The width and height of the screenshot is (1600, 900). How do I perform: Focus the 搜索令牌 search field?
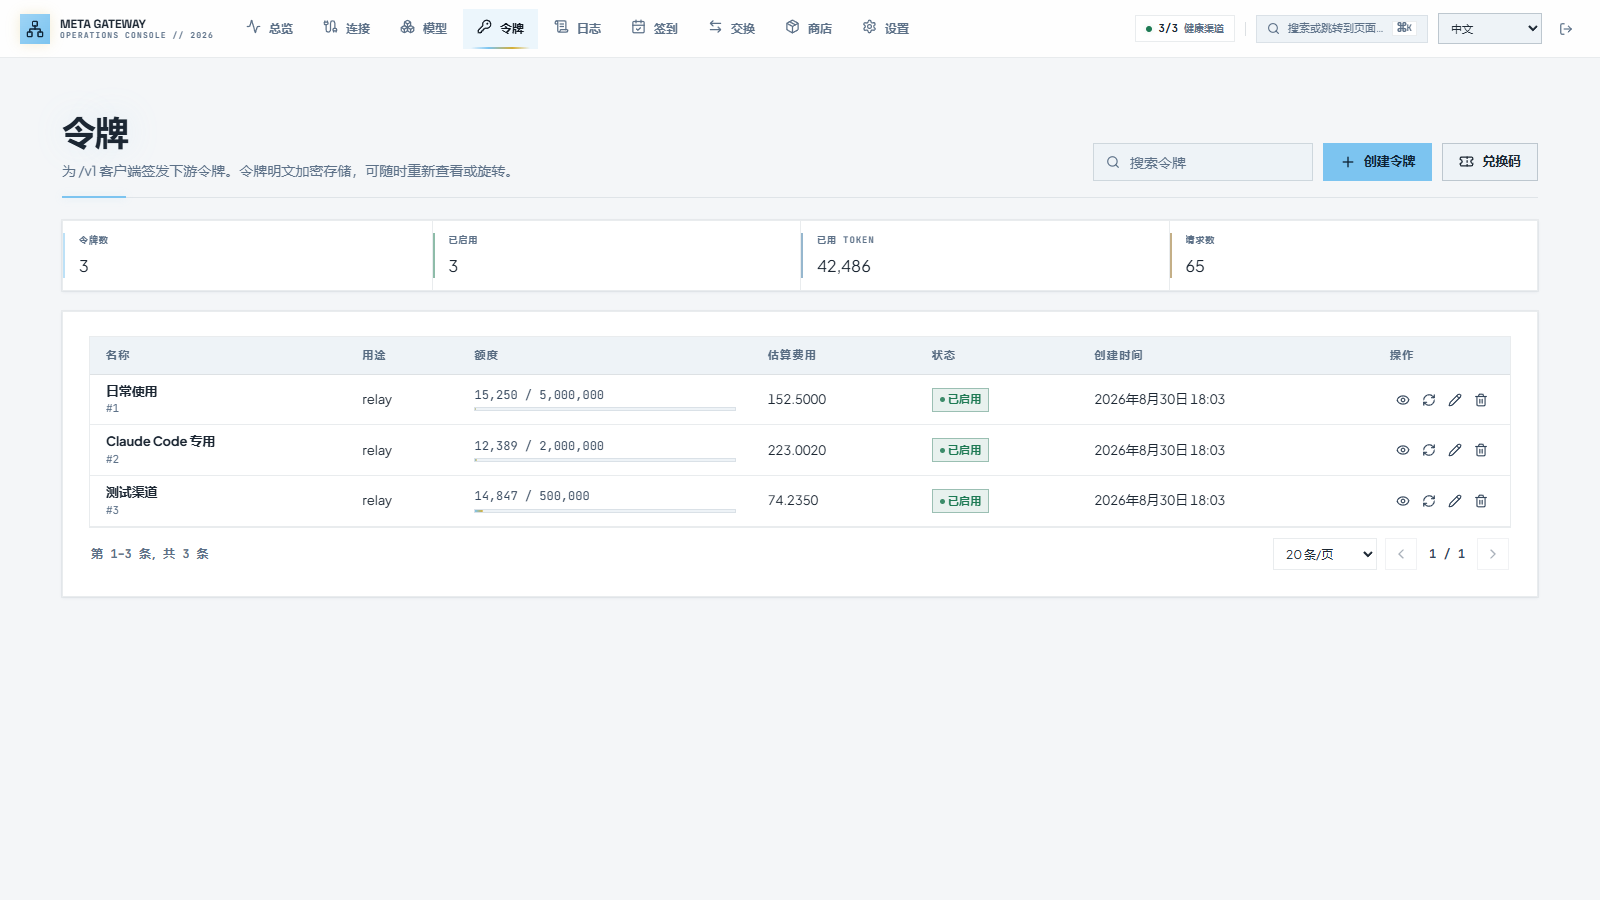coord(1203,162)
